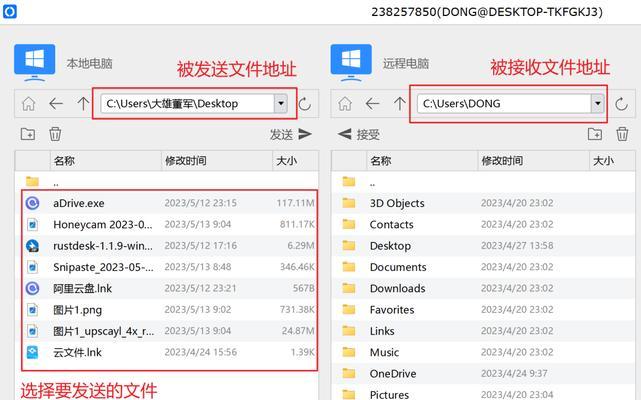Click the aDrive.exe file icon

[x=32, y=203]
